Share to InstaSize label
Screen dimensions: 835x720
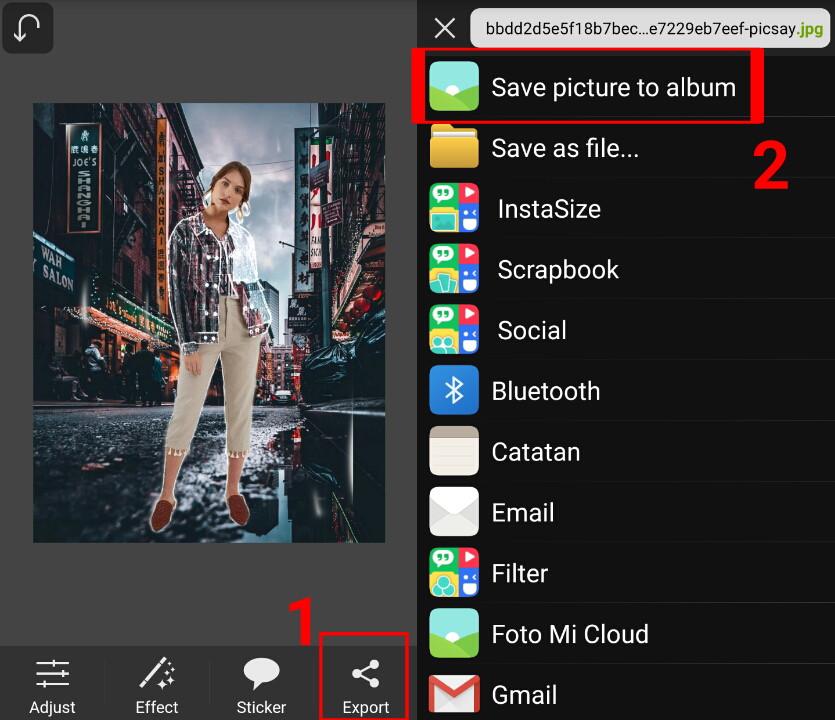click(x=549, y=209)
